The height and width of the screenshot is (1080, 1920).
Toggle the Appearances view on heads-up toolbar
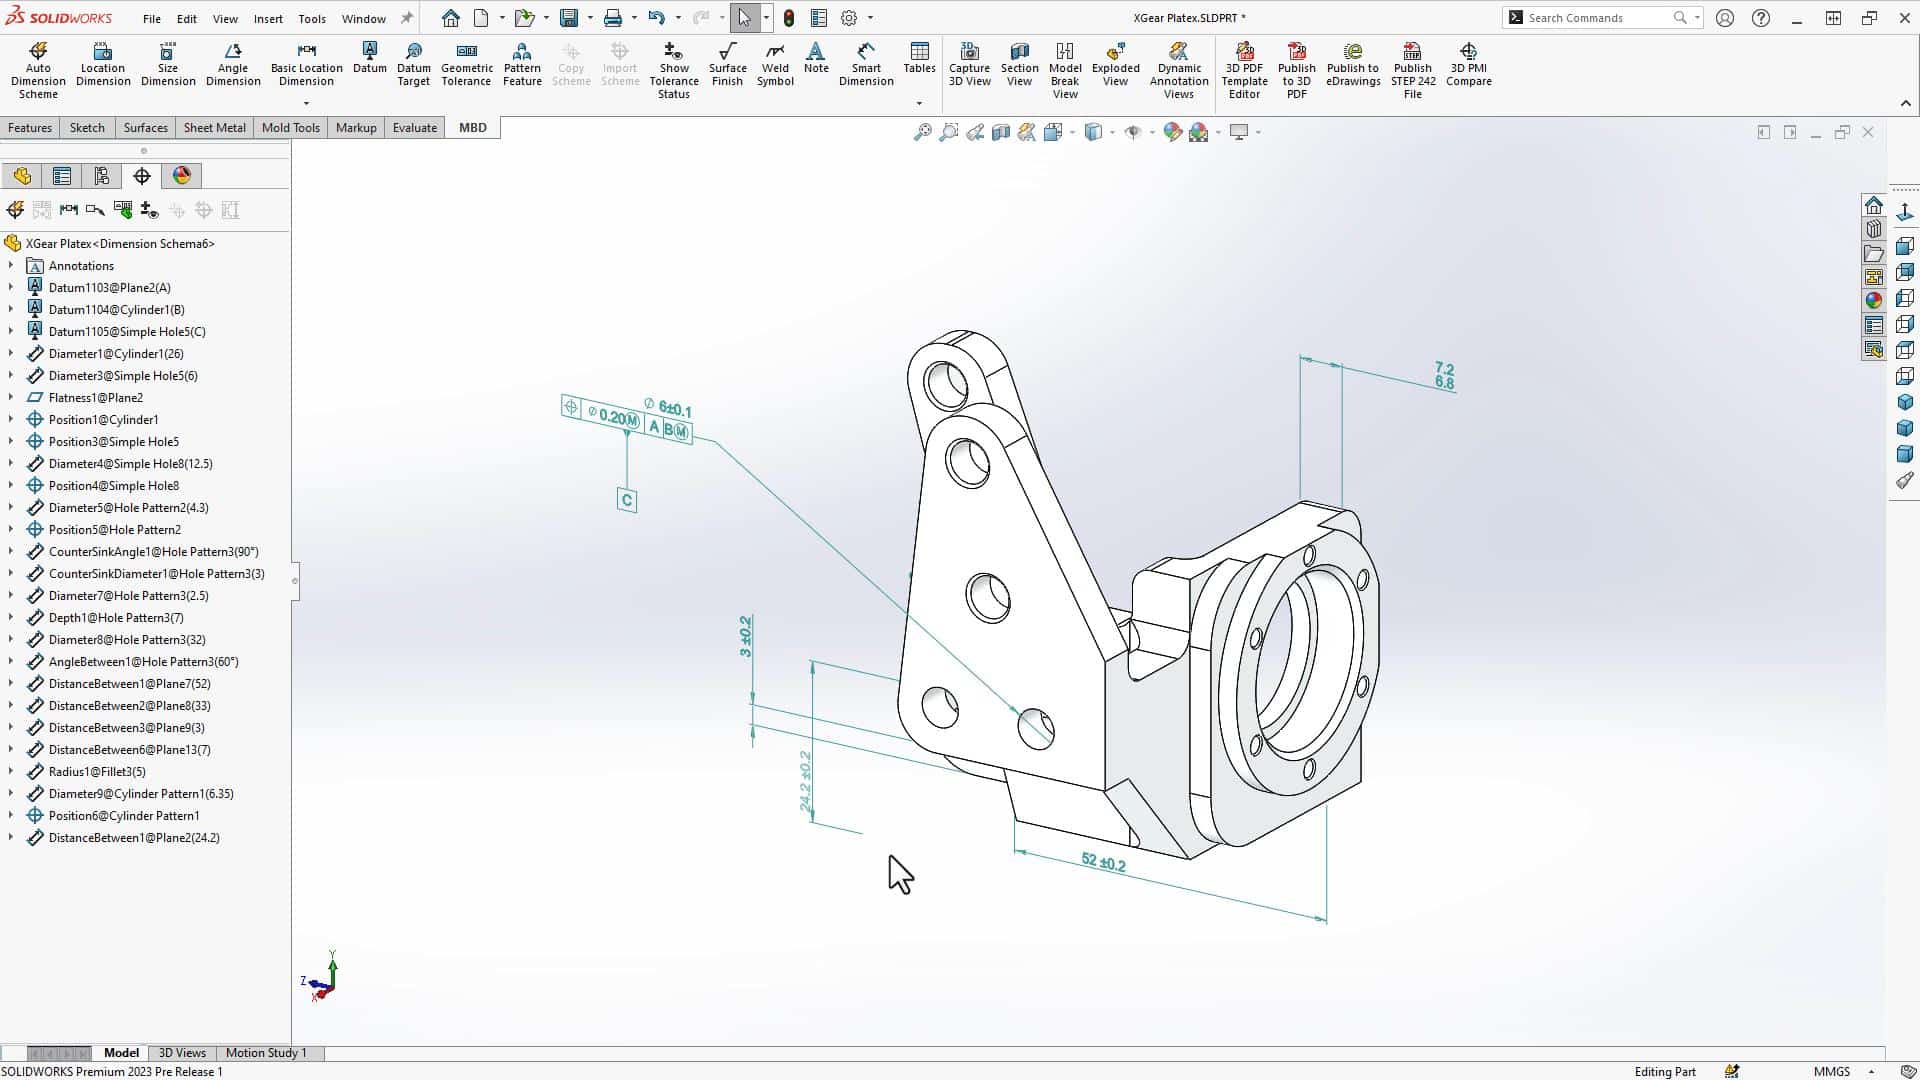click(1173, 131)
